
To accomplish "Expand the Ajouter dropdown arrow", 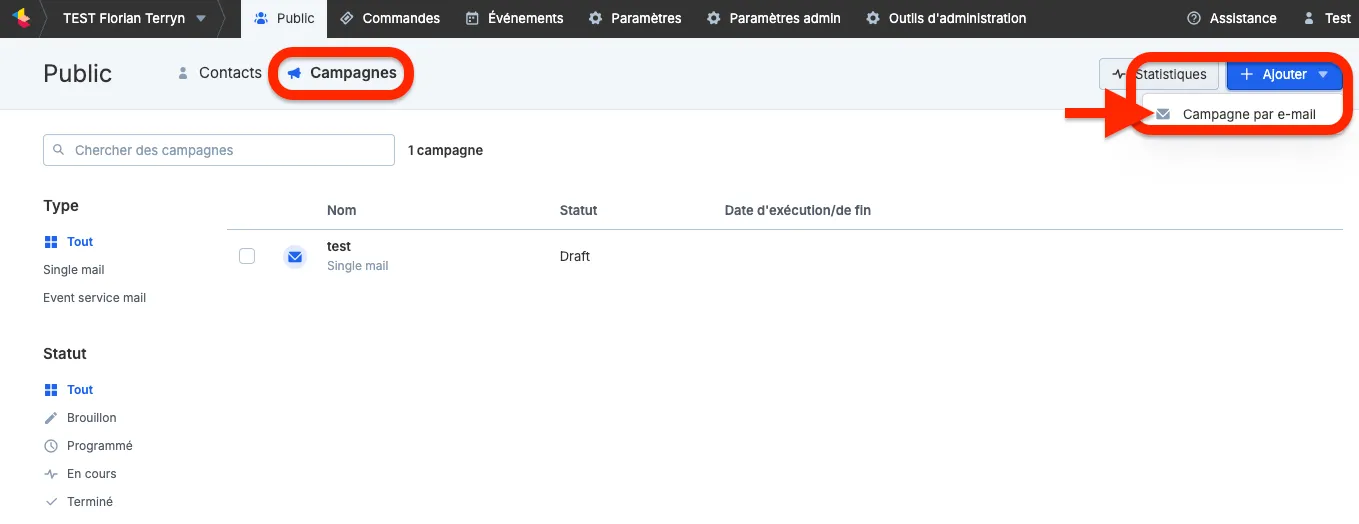I will (1323, 74).
